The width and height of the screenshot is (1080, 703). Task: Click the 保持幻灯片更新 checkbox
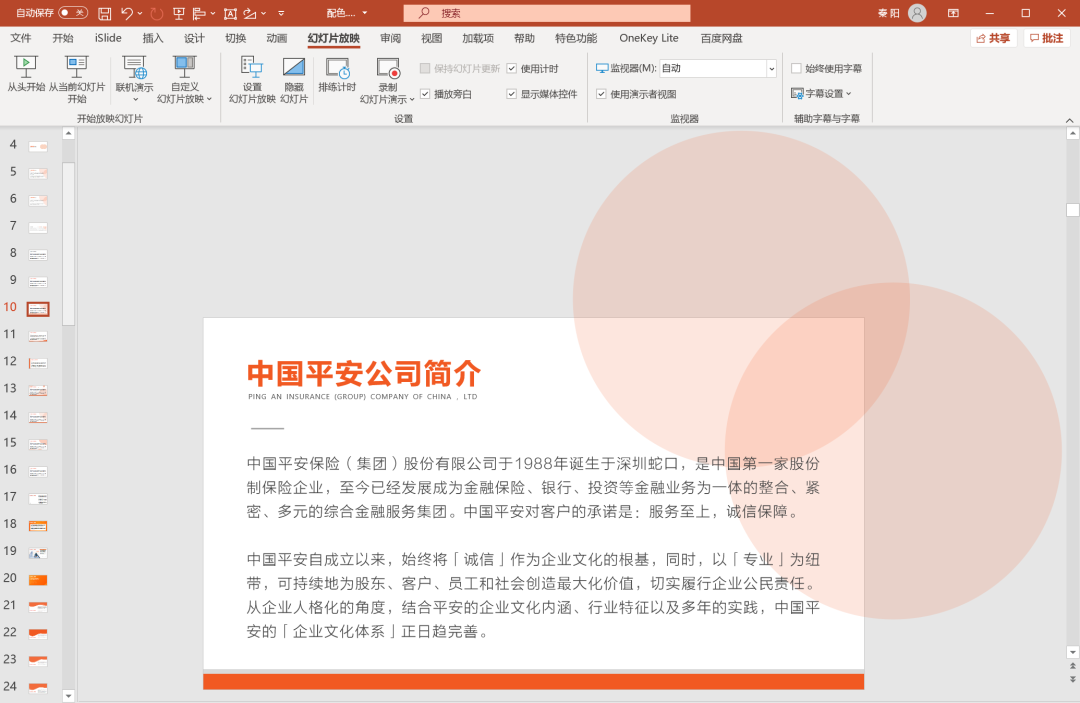[x=425, y=68]
